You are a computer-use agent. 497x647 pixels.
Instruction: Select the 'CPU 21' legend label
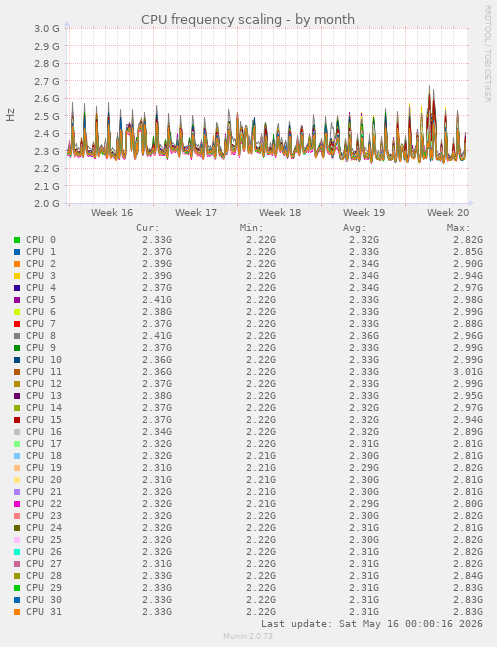(x=44, y=492)
